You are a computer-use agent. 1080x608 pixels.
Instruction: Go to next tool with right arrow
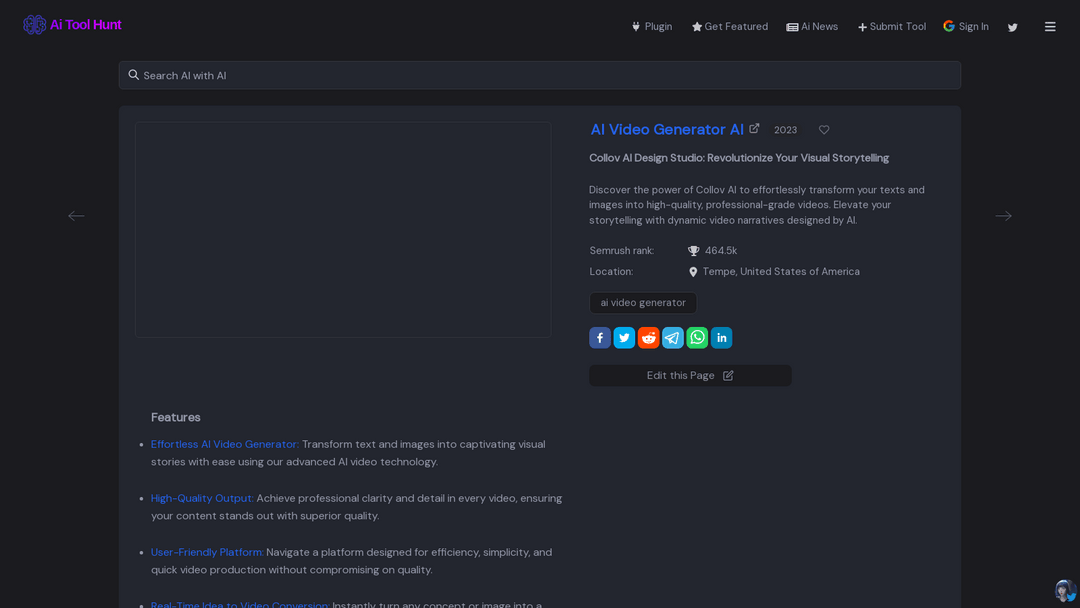tap(1003, 216)
